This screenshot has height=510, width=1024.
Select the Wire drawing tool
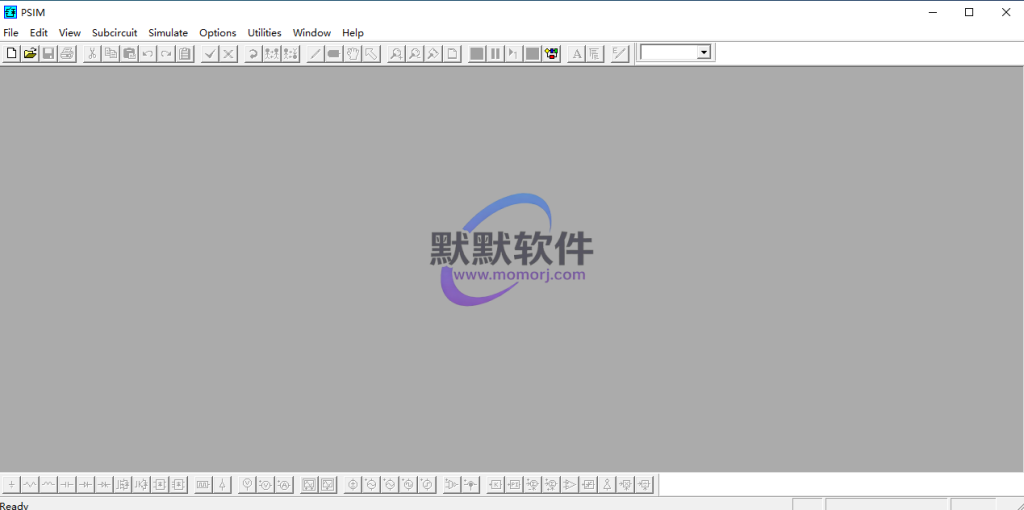315,54
